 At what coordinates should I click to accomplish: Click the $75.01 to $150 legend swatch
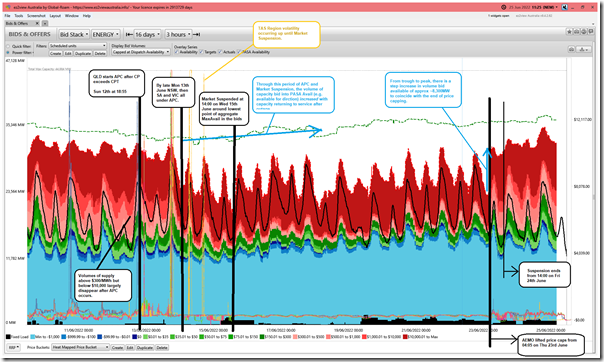point(231,337)
